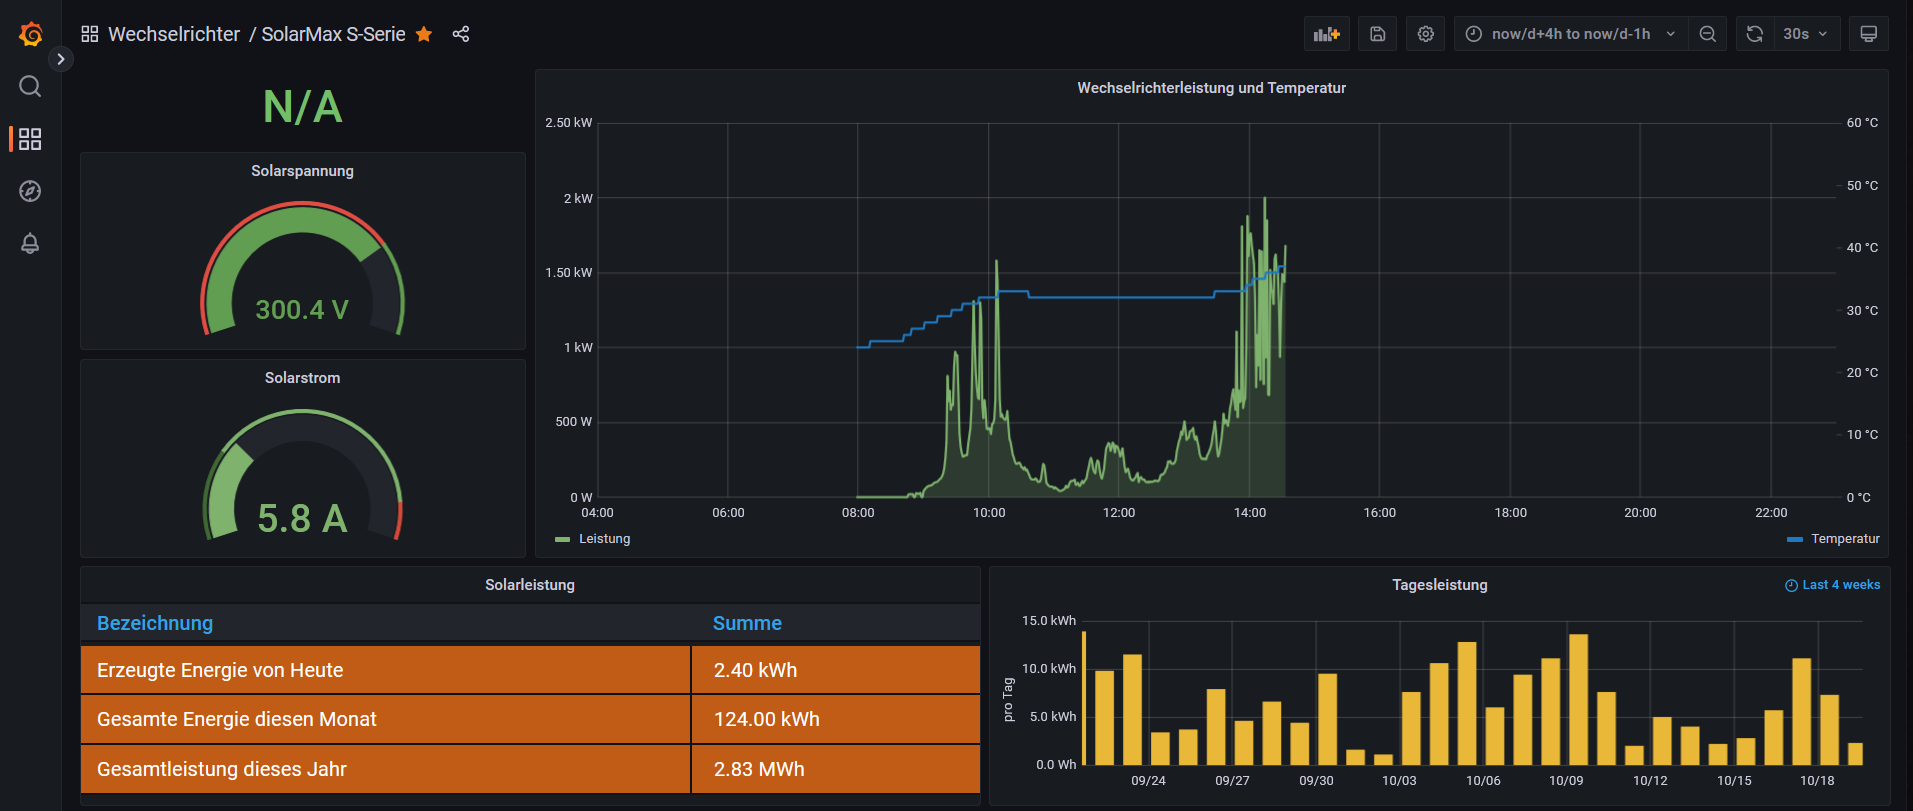Expand the 30s refresh interval dropdown

click(x=1805, y=34)
